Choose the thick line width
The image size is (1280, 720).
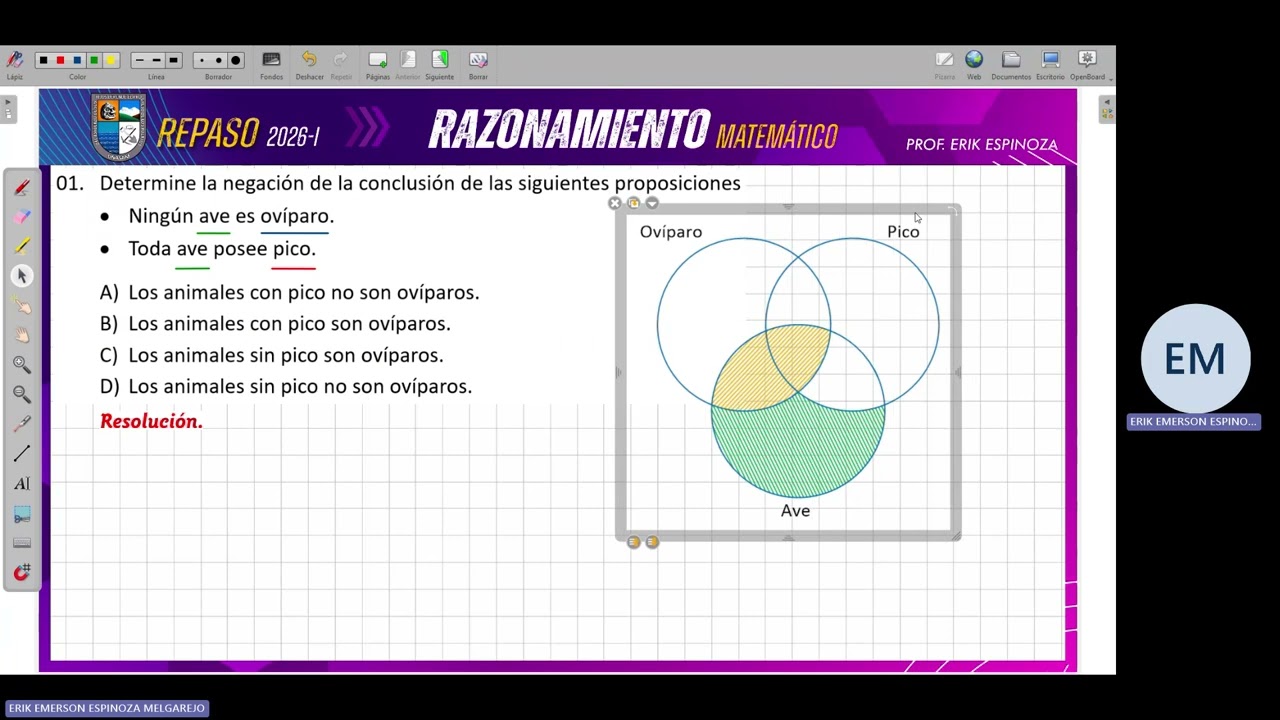click(173, 60)
